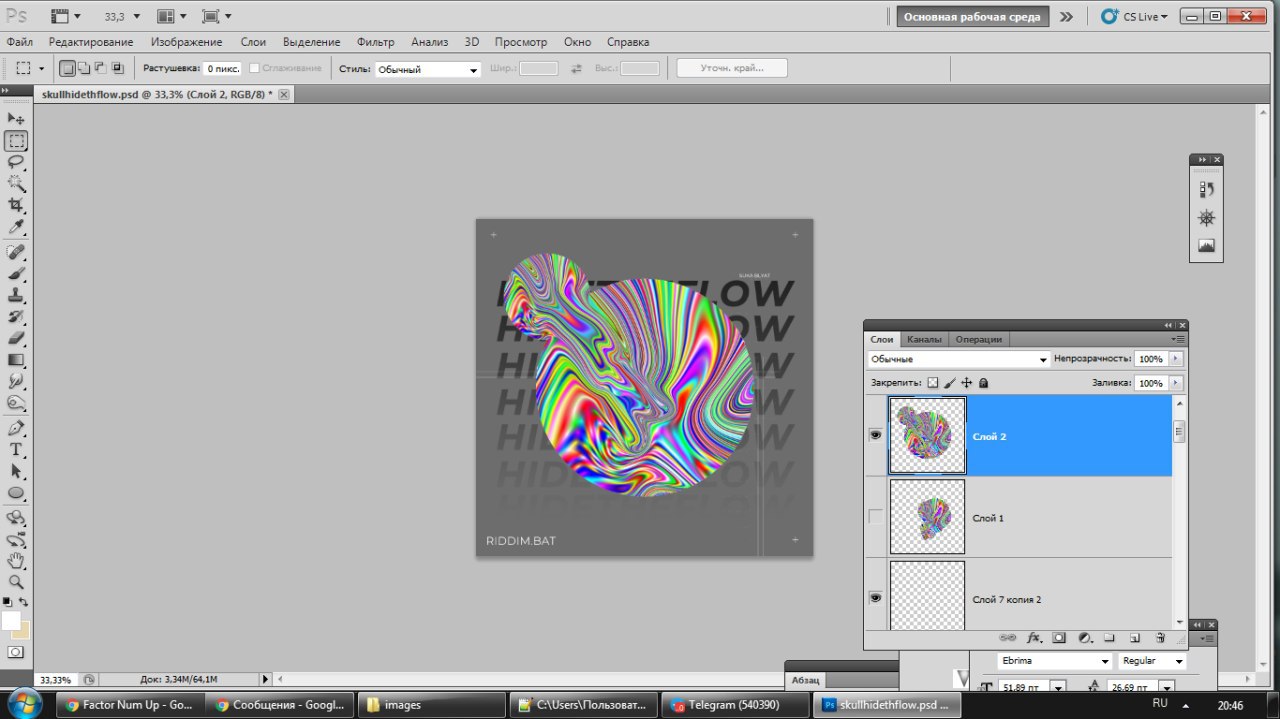Click the 'Основная рабочая среда' workspace button
The image size is (1280, 719).
click(x=972, y=16)
